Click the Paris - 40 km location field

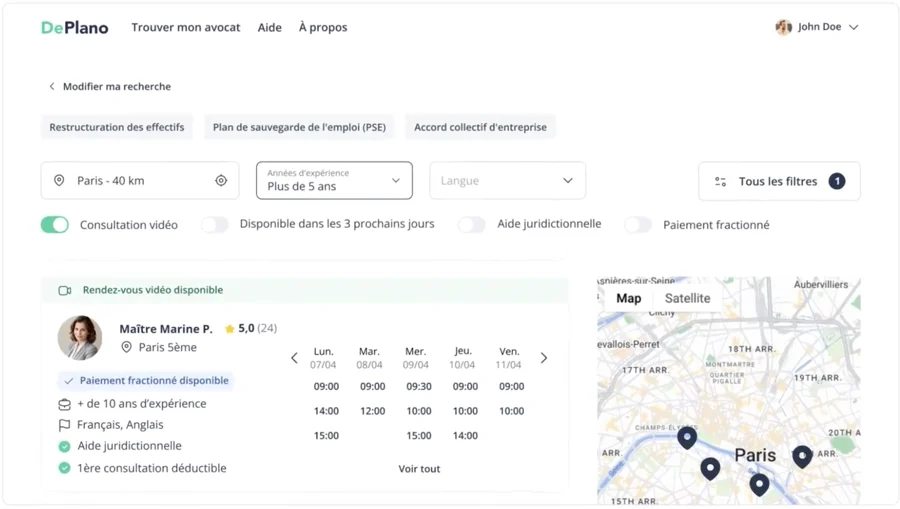130,181
